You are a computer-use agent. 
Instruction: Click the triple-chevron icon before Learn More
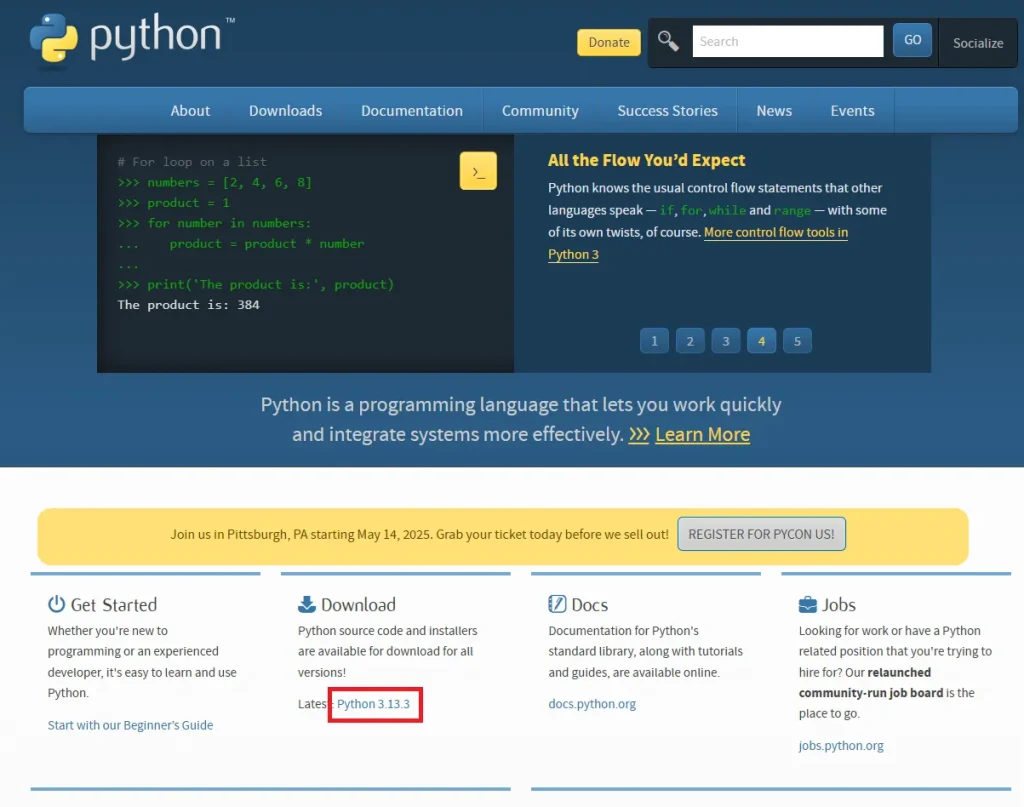click(639, 435)
